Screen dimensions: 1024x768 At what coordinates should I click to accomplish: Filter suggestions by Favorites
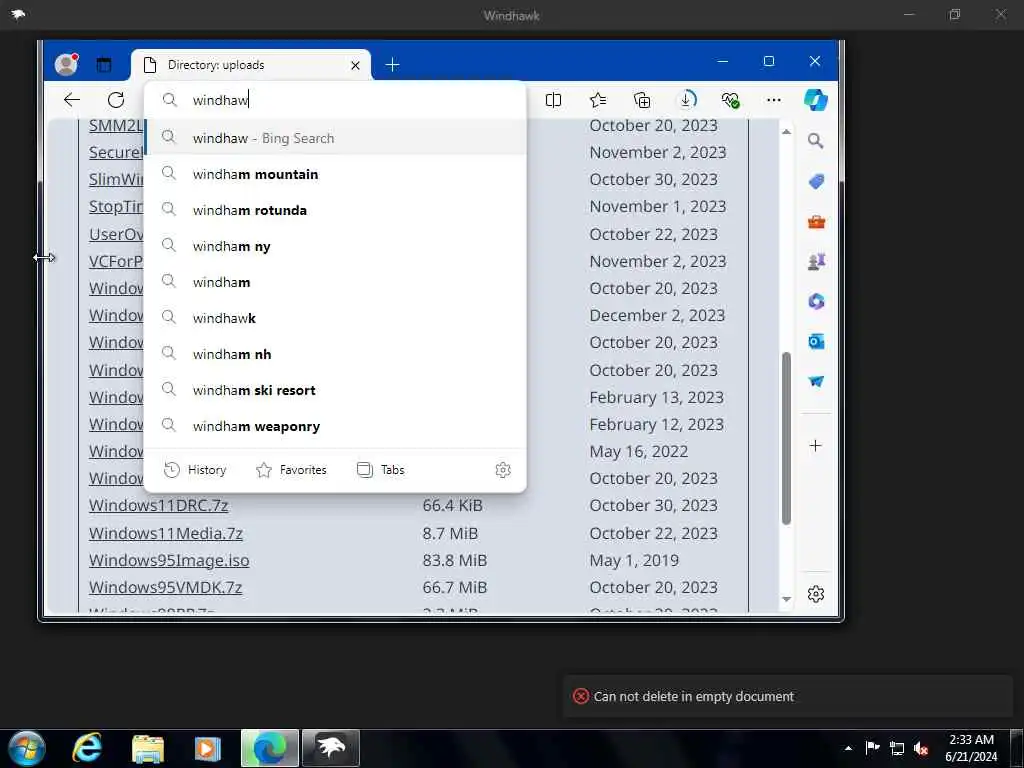point(291,470)
